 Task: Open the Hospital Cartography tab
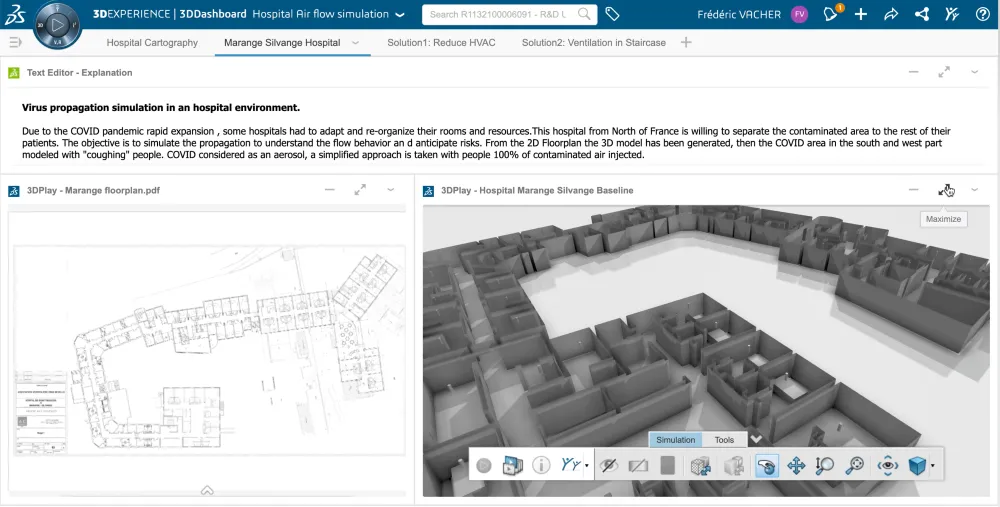click(152, 43)
